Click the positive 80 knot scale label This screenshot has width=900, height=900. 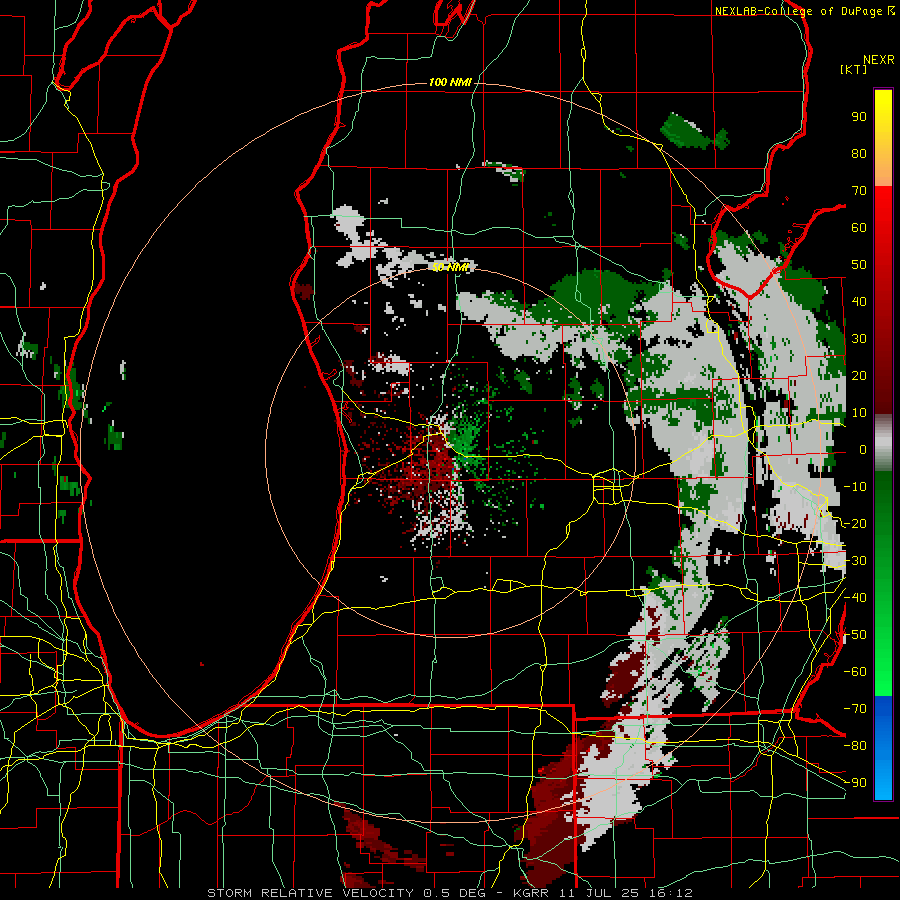[859, 154]
